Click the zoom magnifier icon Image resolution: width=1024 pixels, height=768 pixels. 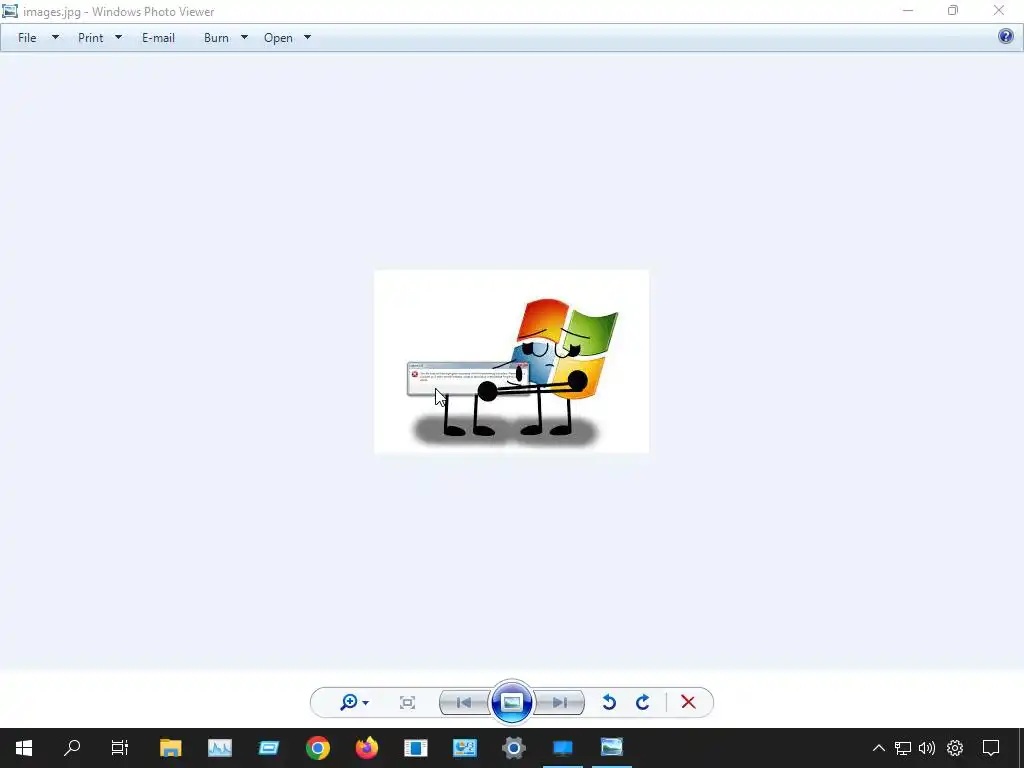pyautogui.click(x=349, y=702)
